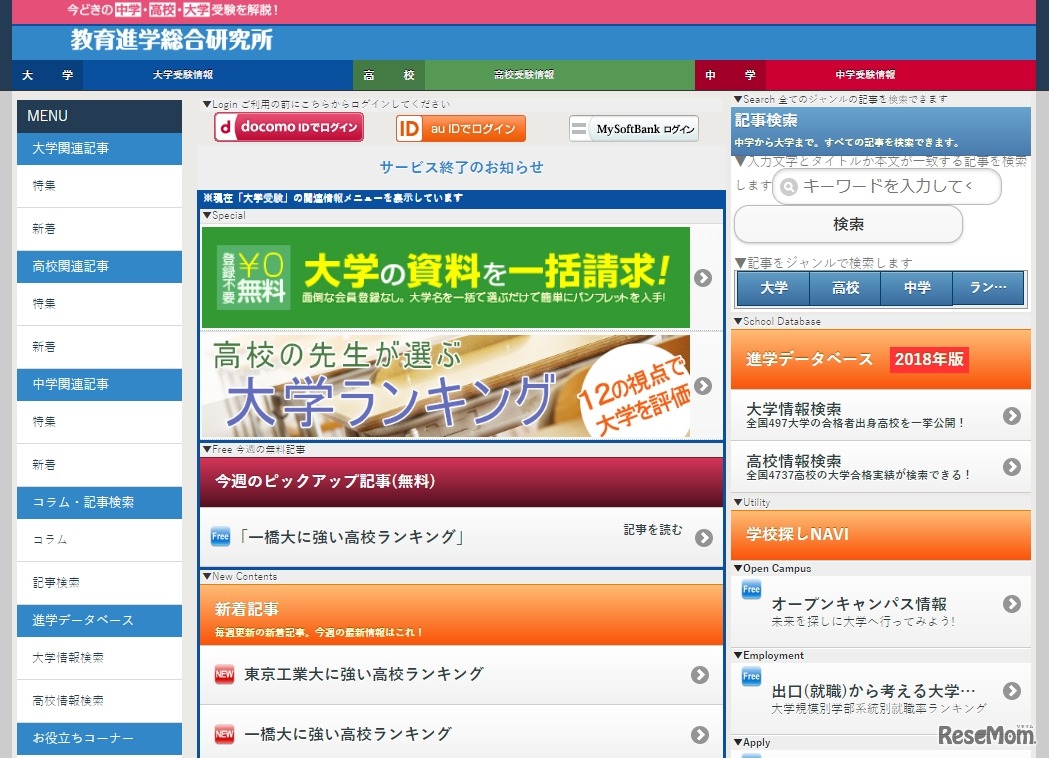
Task: Click the 大学資料一括請求 green banner
Action: pyautogui.click(x=446, y=278)
